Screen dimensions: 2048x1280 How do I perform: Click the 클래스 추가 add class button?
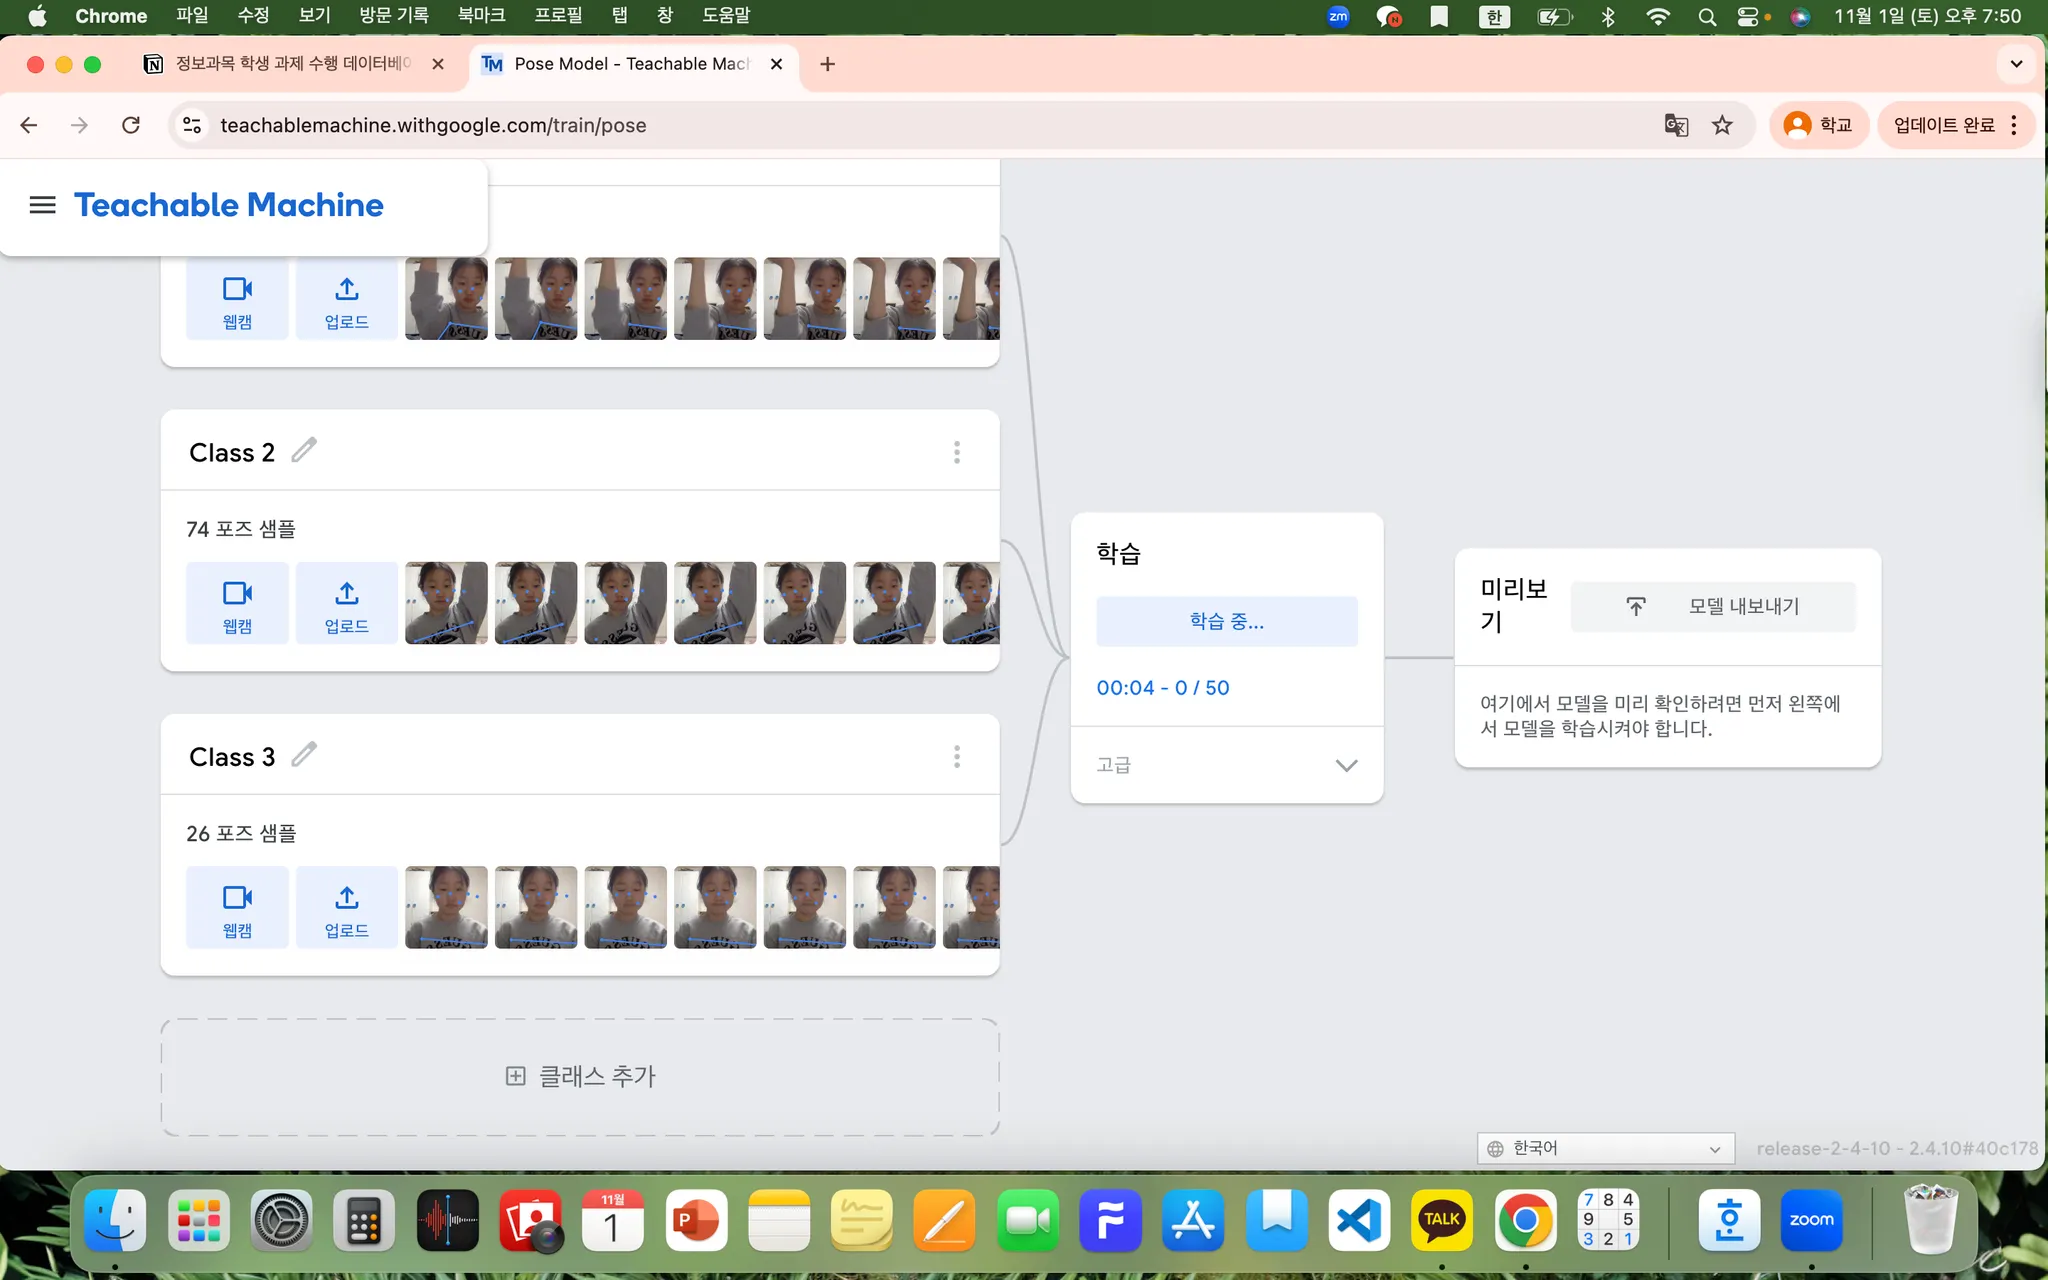[580, 1077]
